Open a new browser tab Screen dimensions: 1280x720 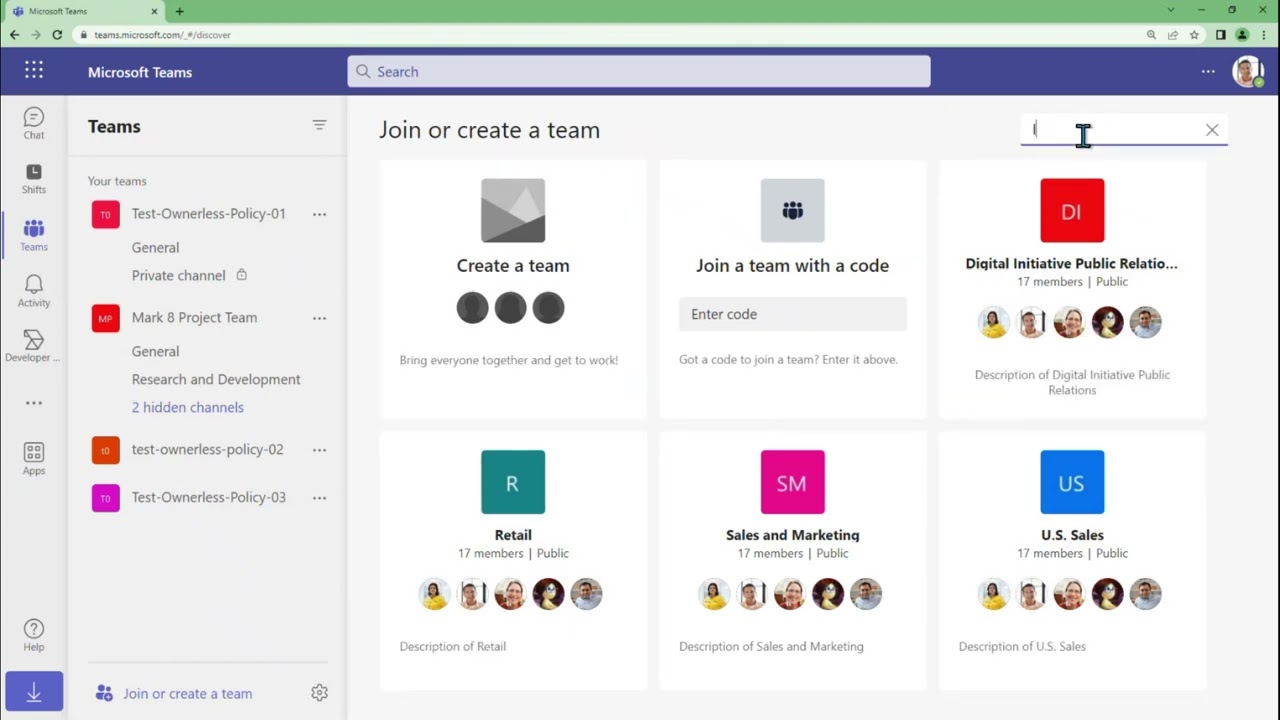point(180,11)
